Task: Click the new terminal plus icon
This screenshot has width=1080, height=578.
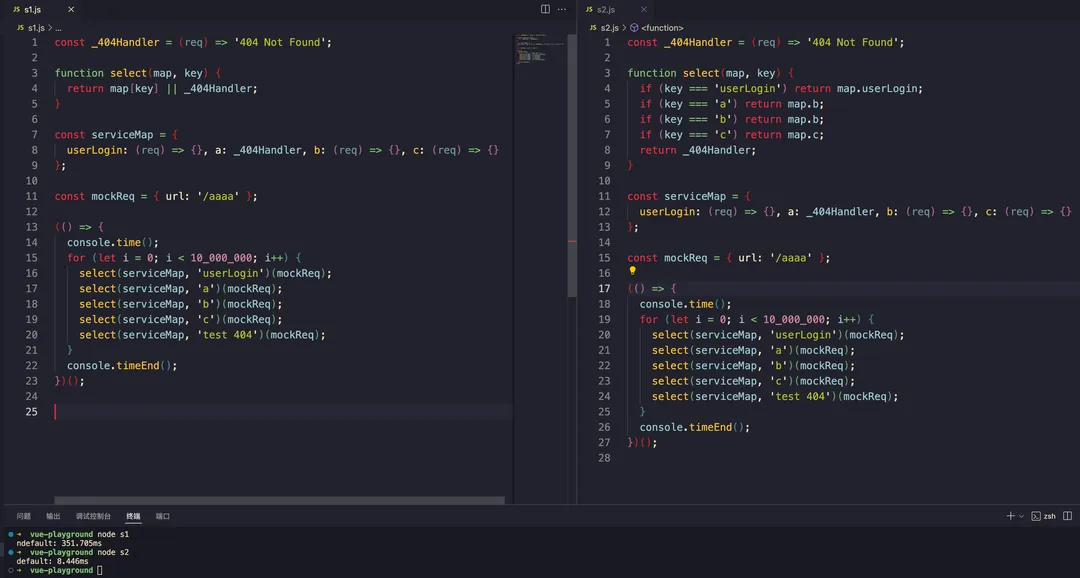Action: (1010, 516)
